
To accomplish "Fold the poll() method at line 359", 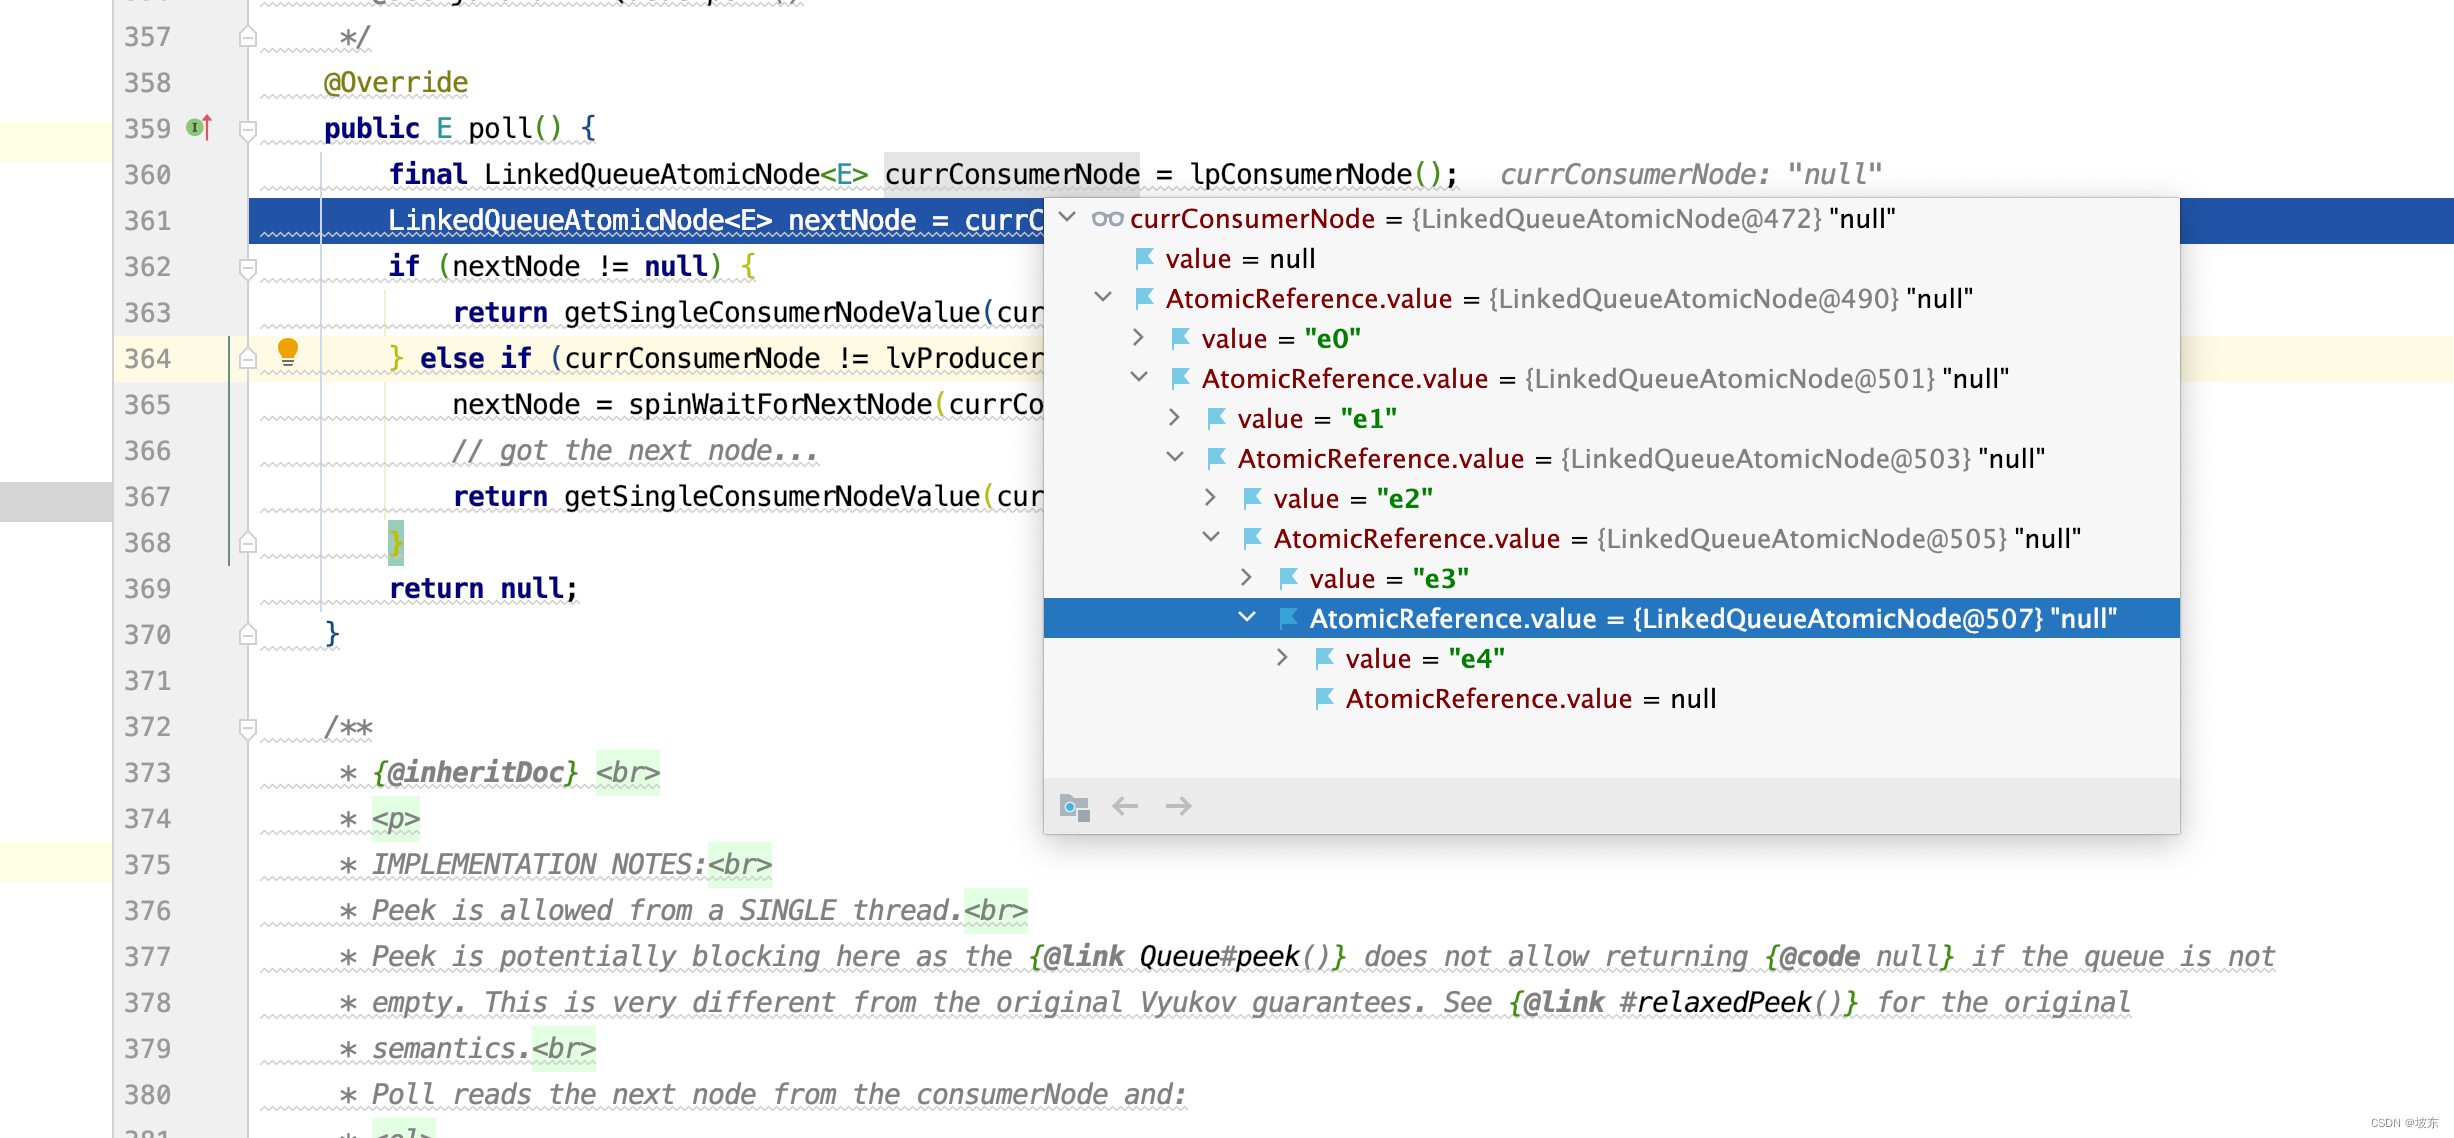I will 248,130.
